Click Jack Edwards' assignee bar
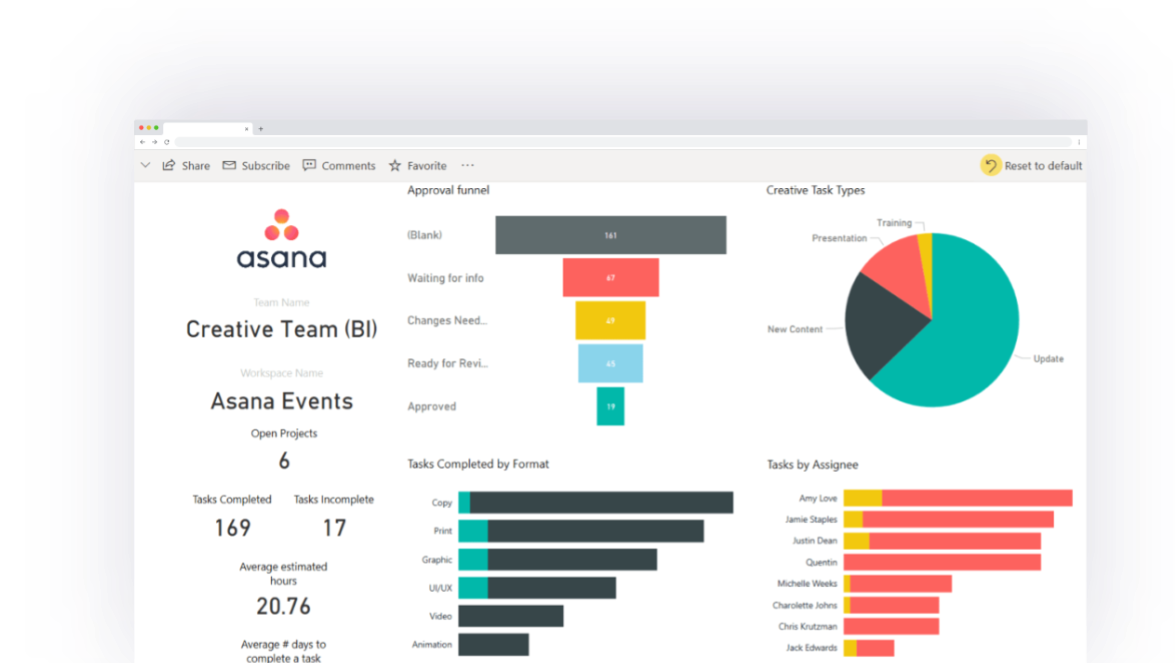The image size is (1175, 663). (x=869, y=647)
